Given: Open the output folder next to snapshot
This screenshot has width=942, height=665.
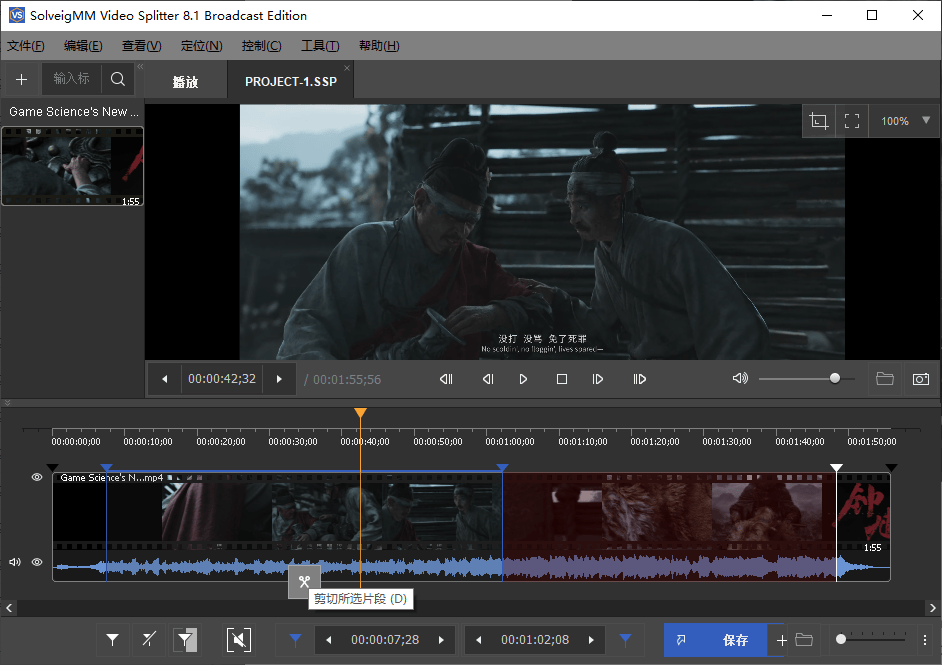Looking at the screenshot, I should [884, 379].
